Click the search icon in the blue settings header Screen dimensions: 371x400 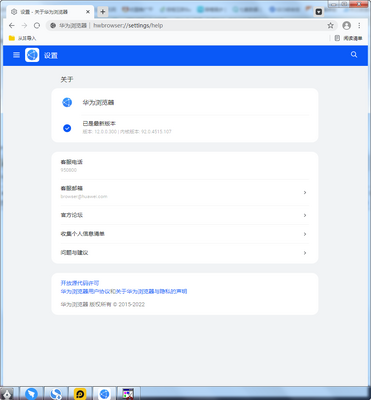pos(354,55)
